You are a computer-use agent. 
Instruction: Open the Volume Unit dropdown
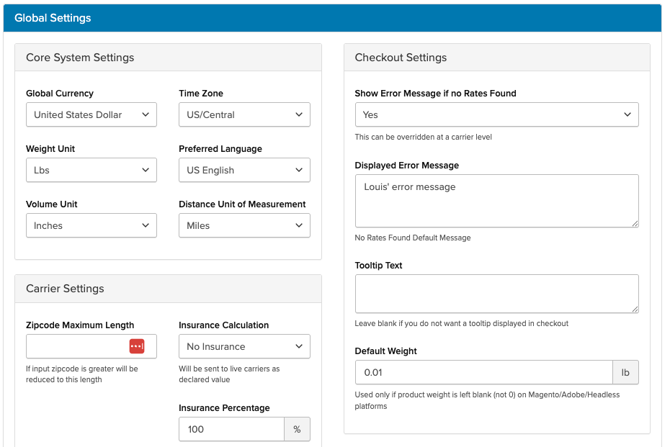coord(91,226)
